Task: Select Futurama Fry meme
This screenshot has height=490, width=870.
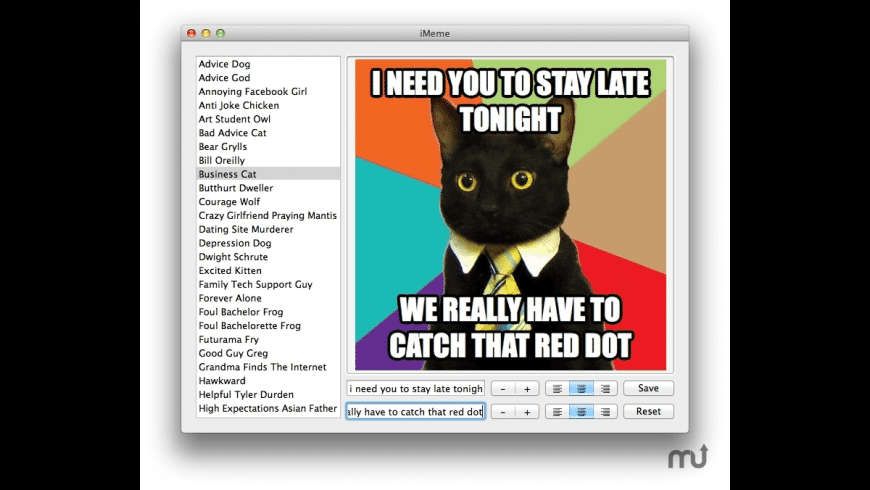Action: coord(268,340)
